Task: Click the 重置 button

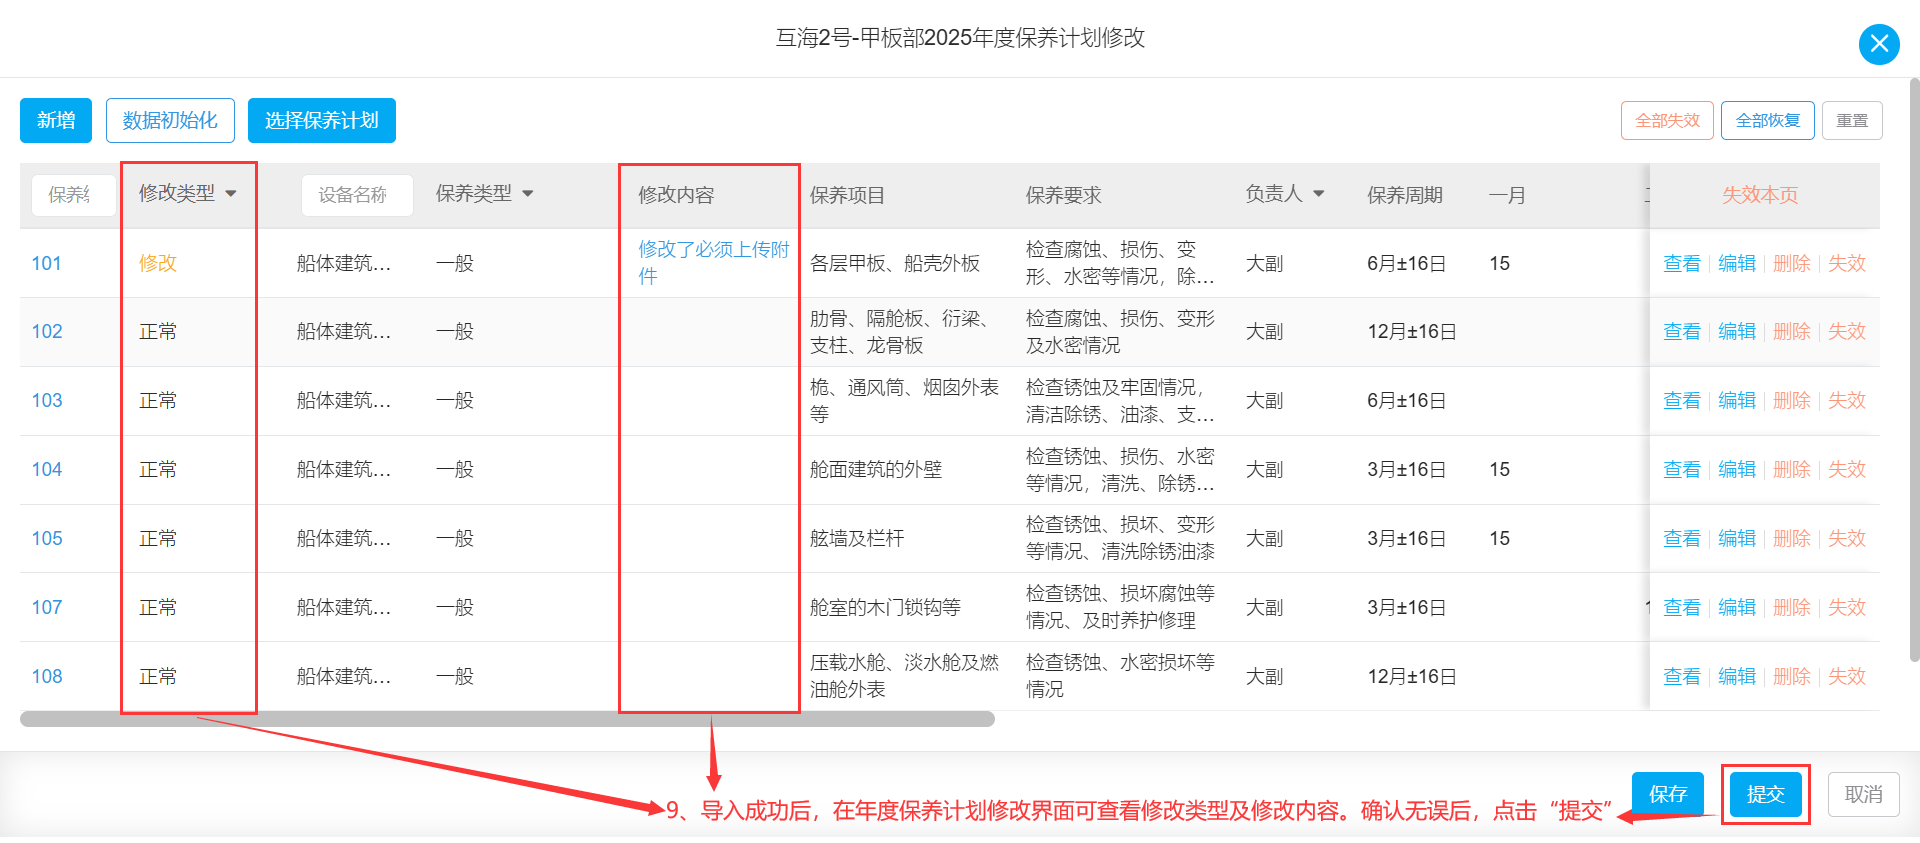Action: pyautogui.click(x=1852, y=120)
